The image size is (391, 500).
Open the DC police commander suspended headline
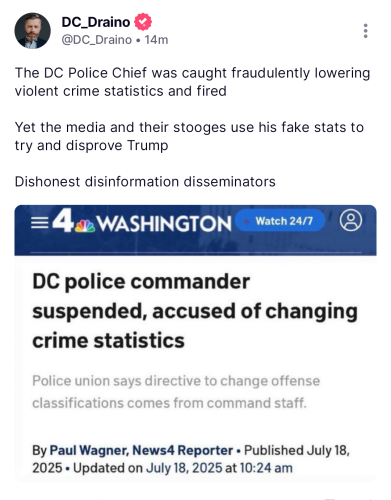point(195,311)
